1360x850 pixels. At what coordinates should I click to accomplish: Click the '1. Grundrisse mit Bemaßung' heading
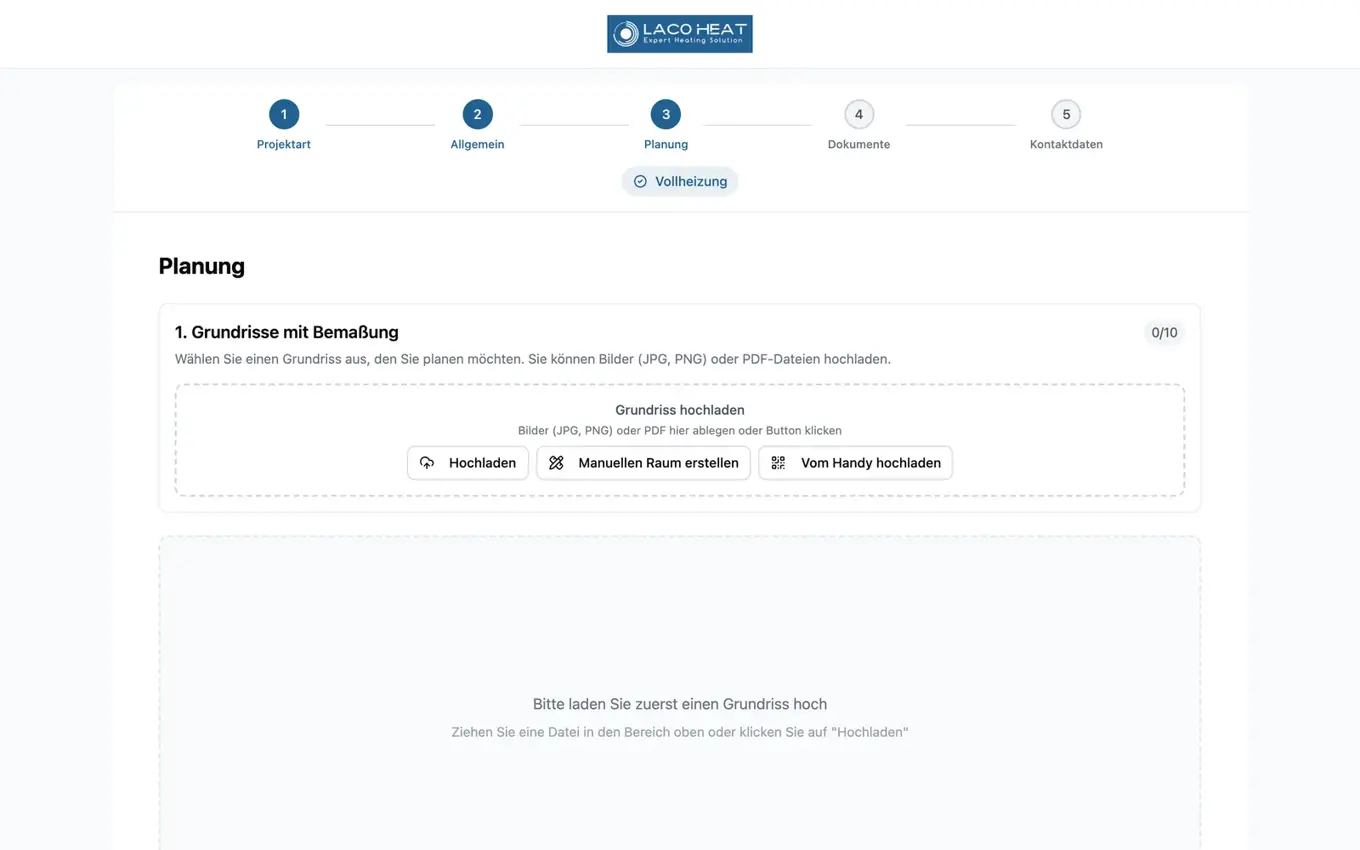tap(287, 332)
